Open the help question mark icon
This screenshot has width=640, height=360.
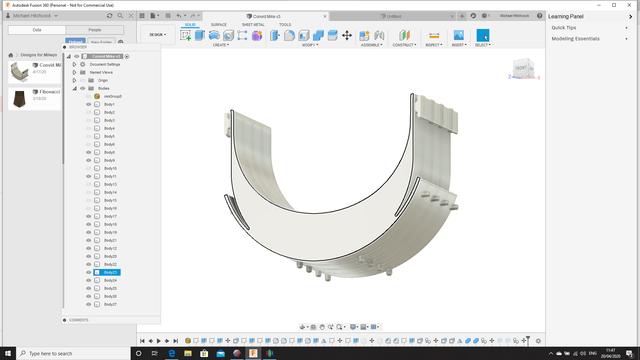pos(540,16)
